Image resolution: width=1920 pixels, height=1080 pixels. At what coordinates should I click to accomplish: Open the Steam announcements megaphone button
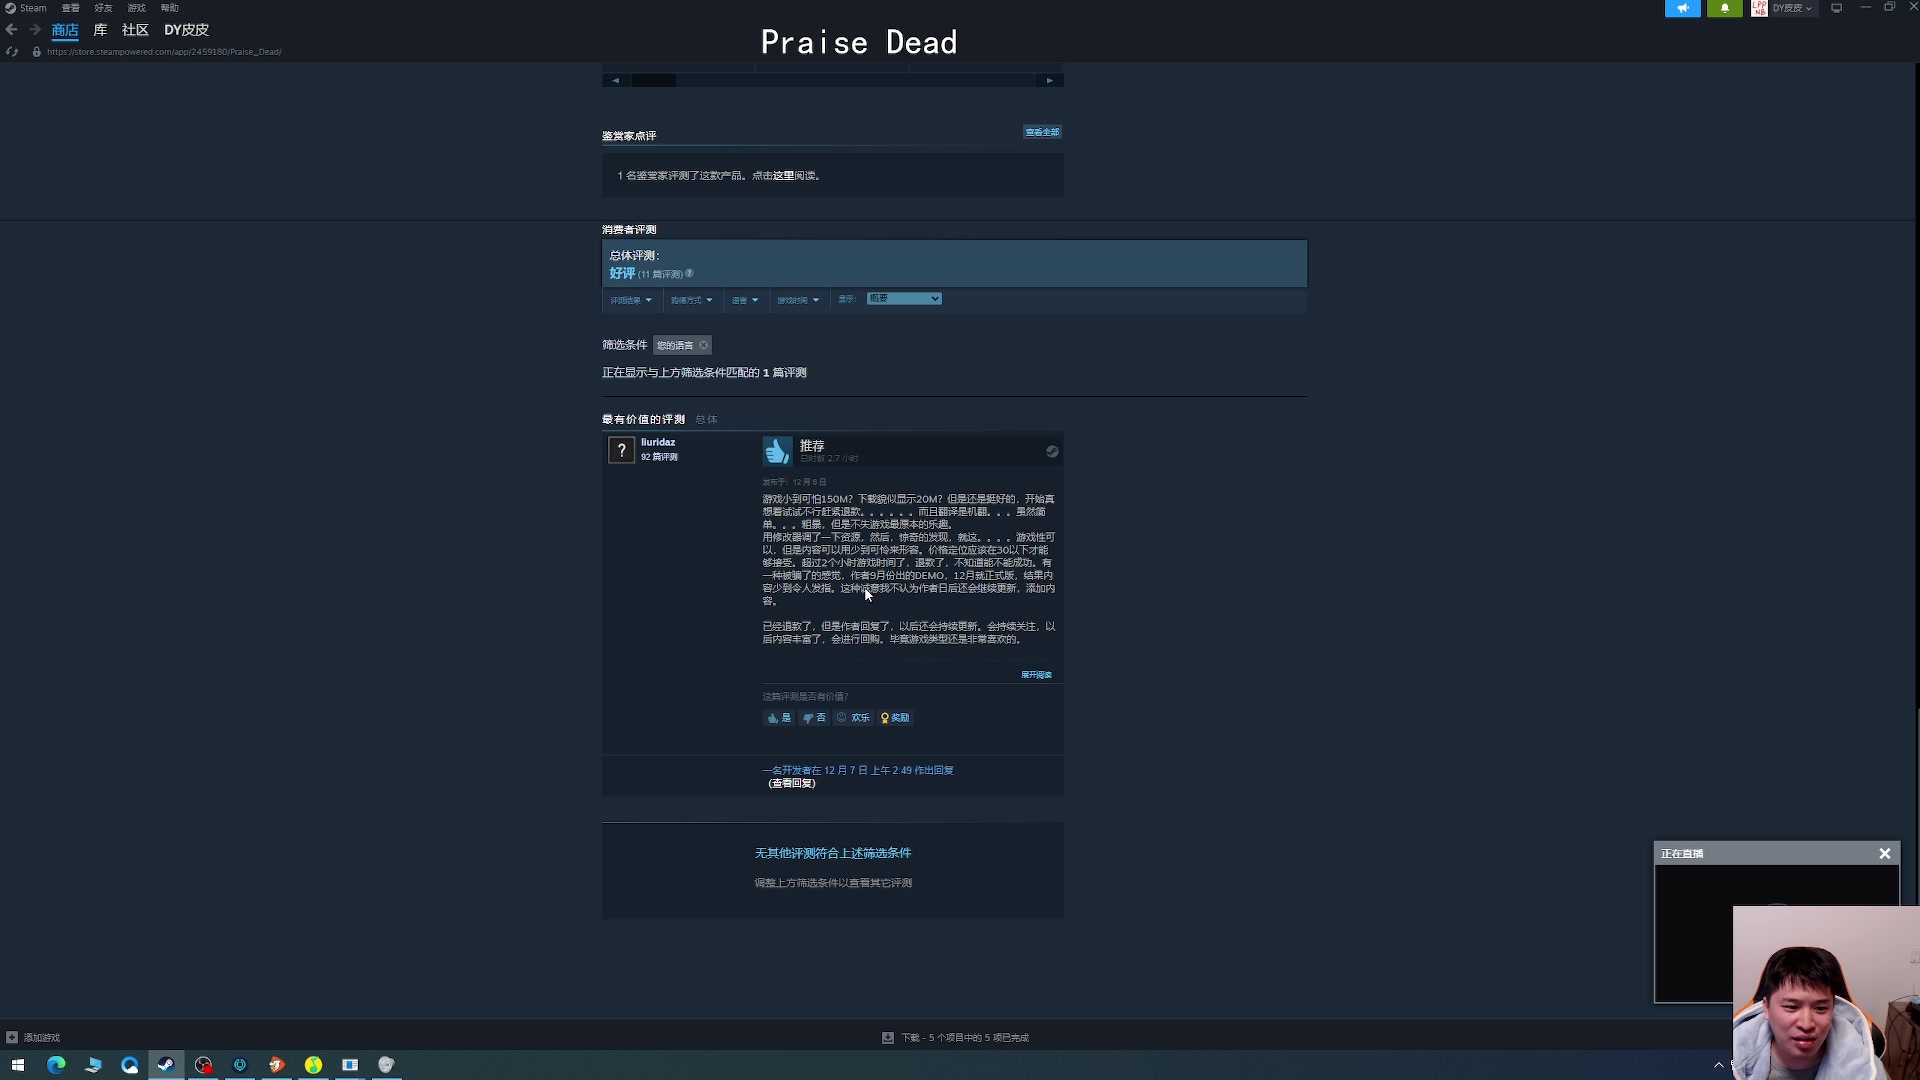pyautogui.click(x=1683, y=8)
